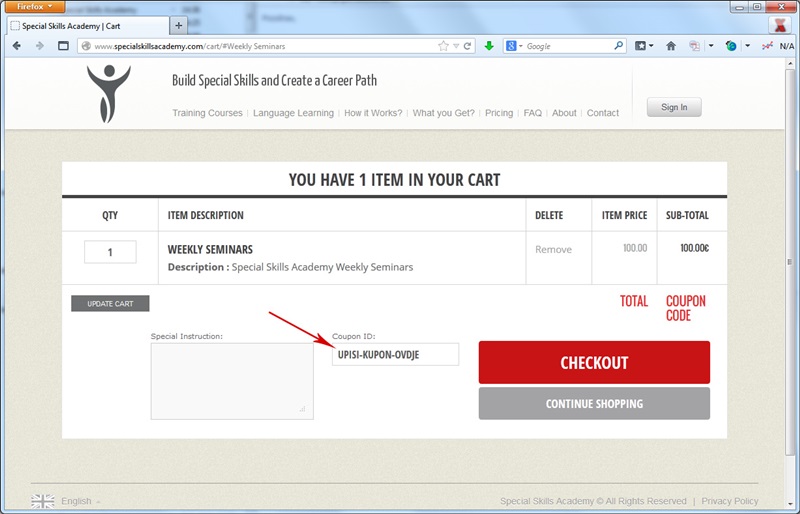This screenshot has height=514, width=800.
Task: Click the Coupon ID input field
Action: click(395, 354)
